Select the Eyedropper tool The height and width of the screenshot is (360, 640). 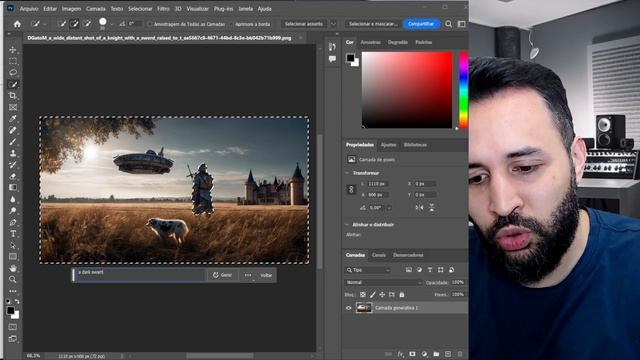coord(13,118)
